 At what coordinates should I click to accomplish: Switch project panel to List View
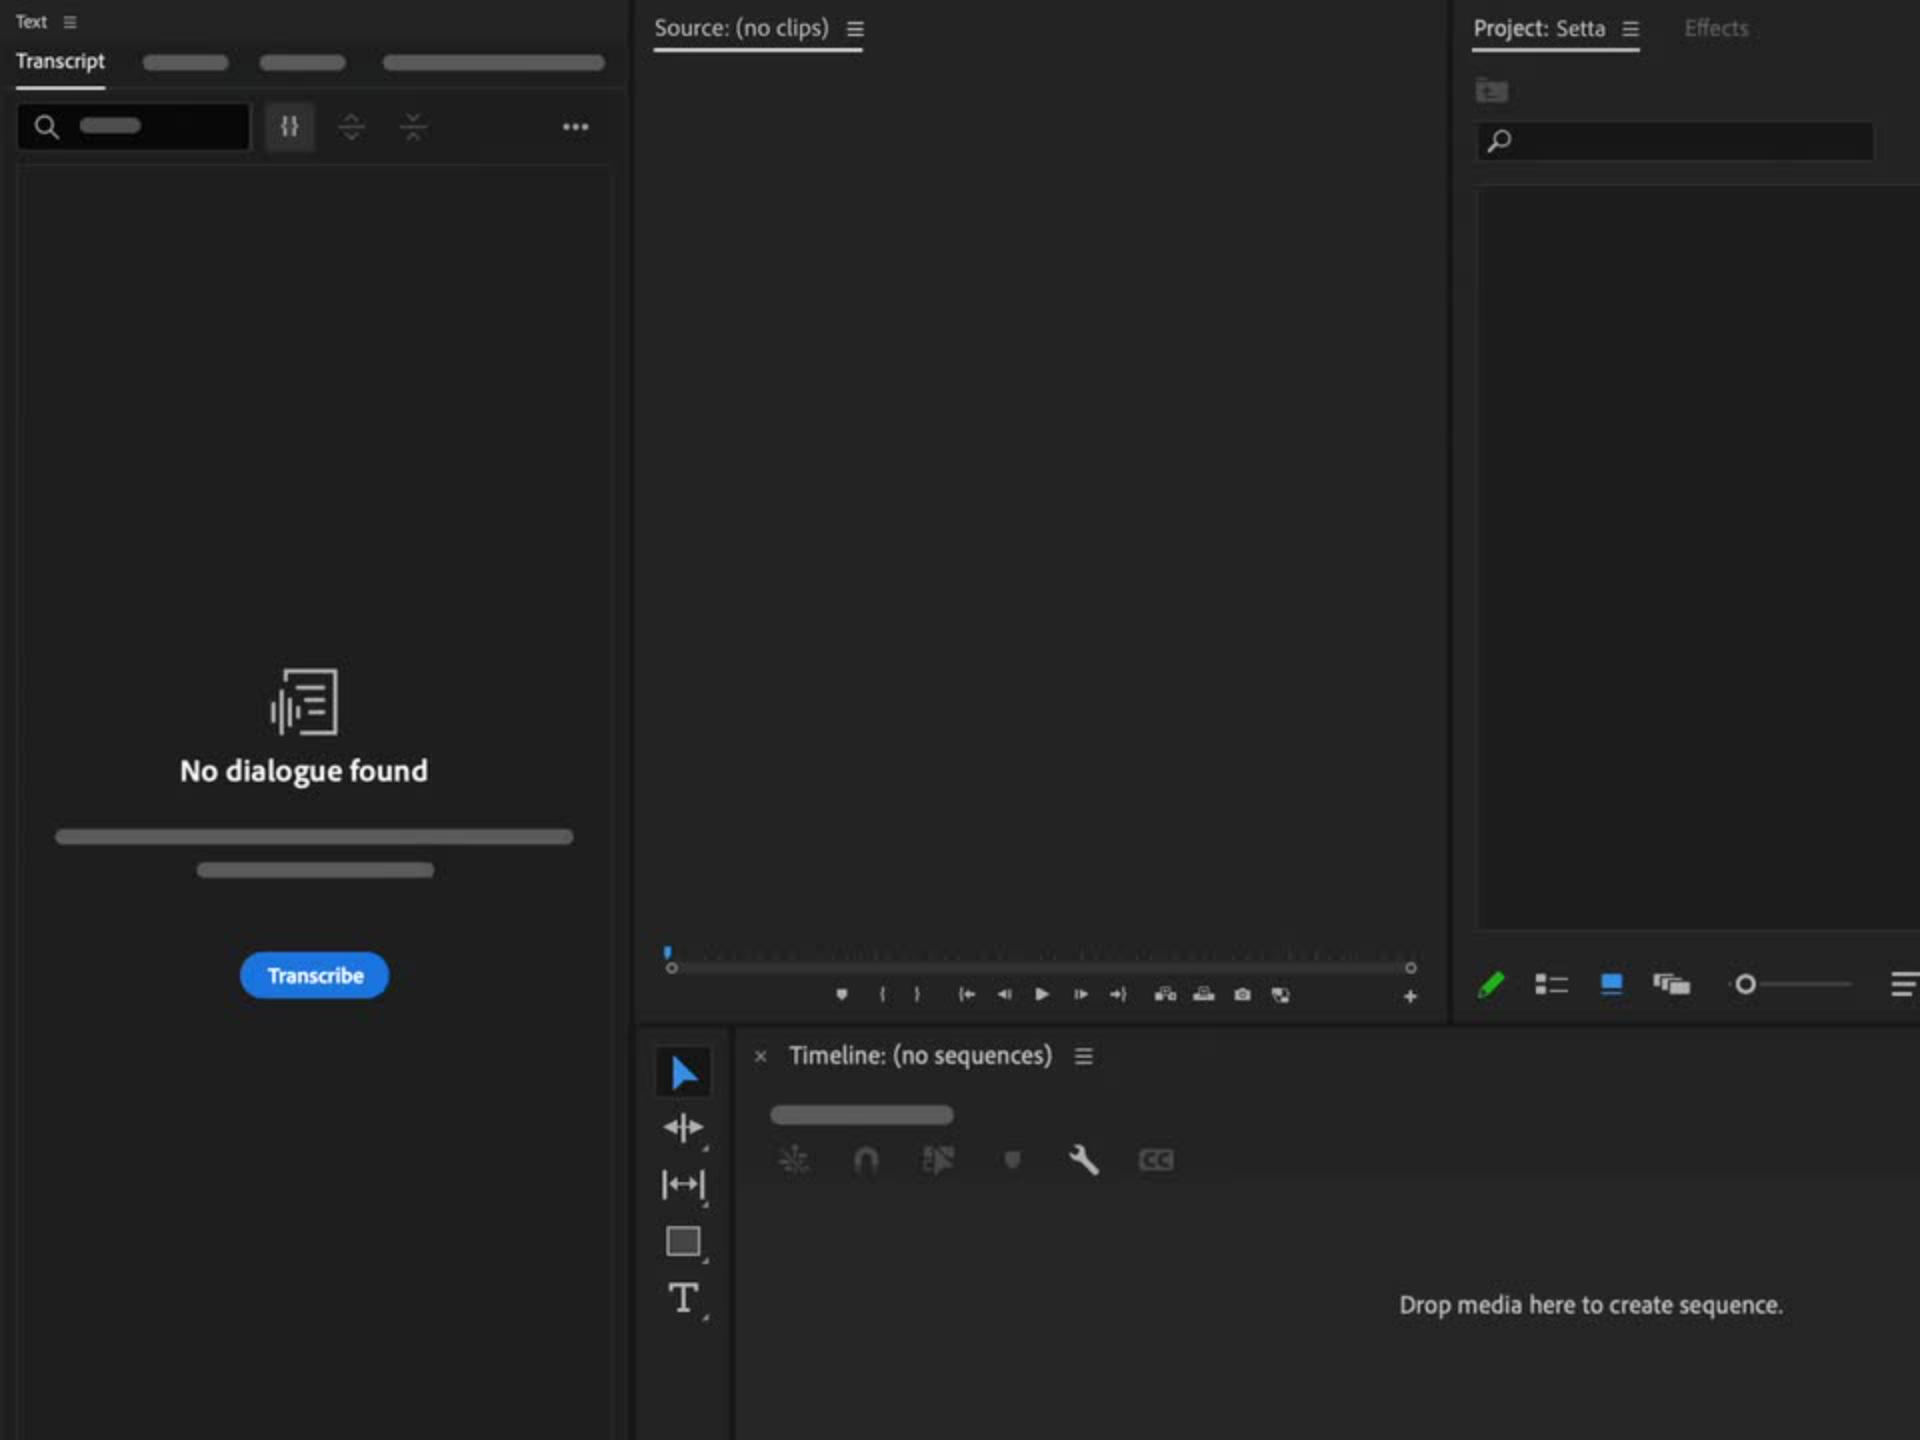[1551, 985]
